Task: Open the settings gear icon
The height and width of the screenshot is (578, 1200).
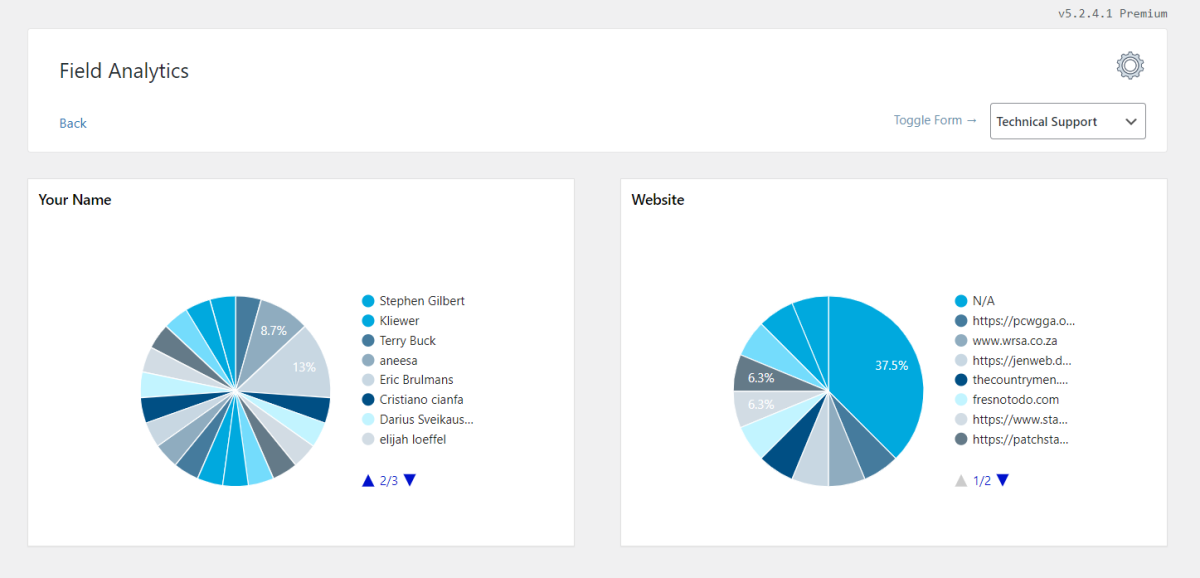Action: tap(1130, 66)
